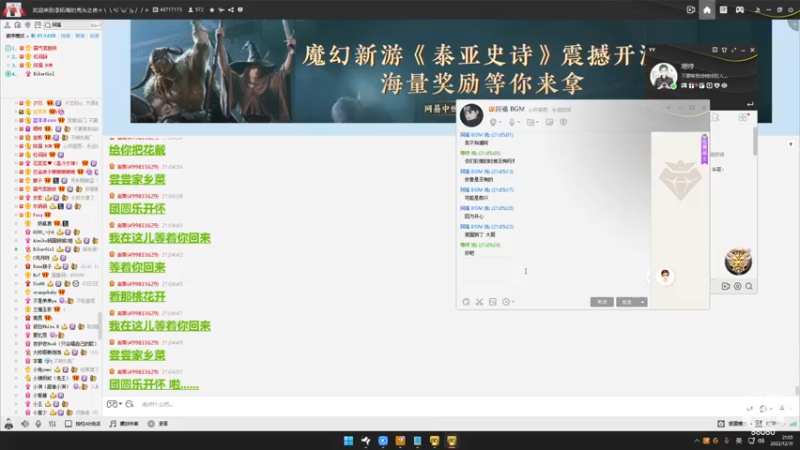Click the contact avatar in BGM chat header

point(471,115)
